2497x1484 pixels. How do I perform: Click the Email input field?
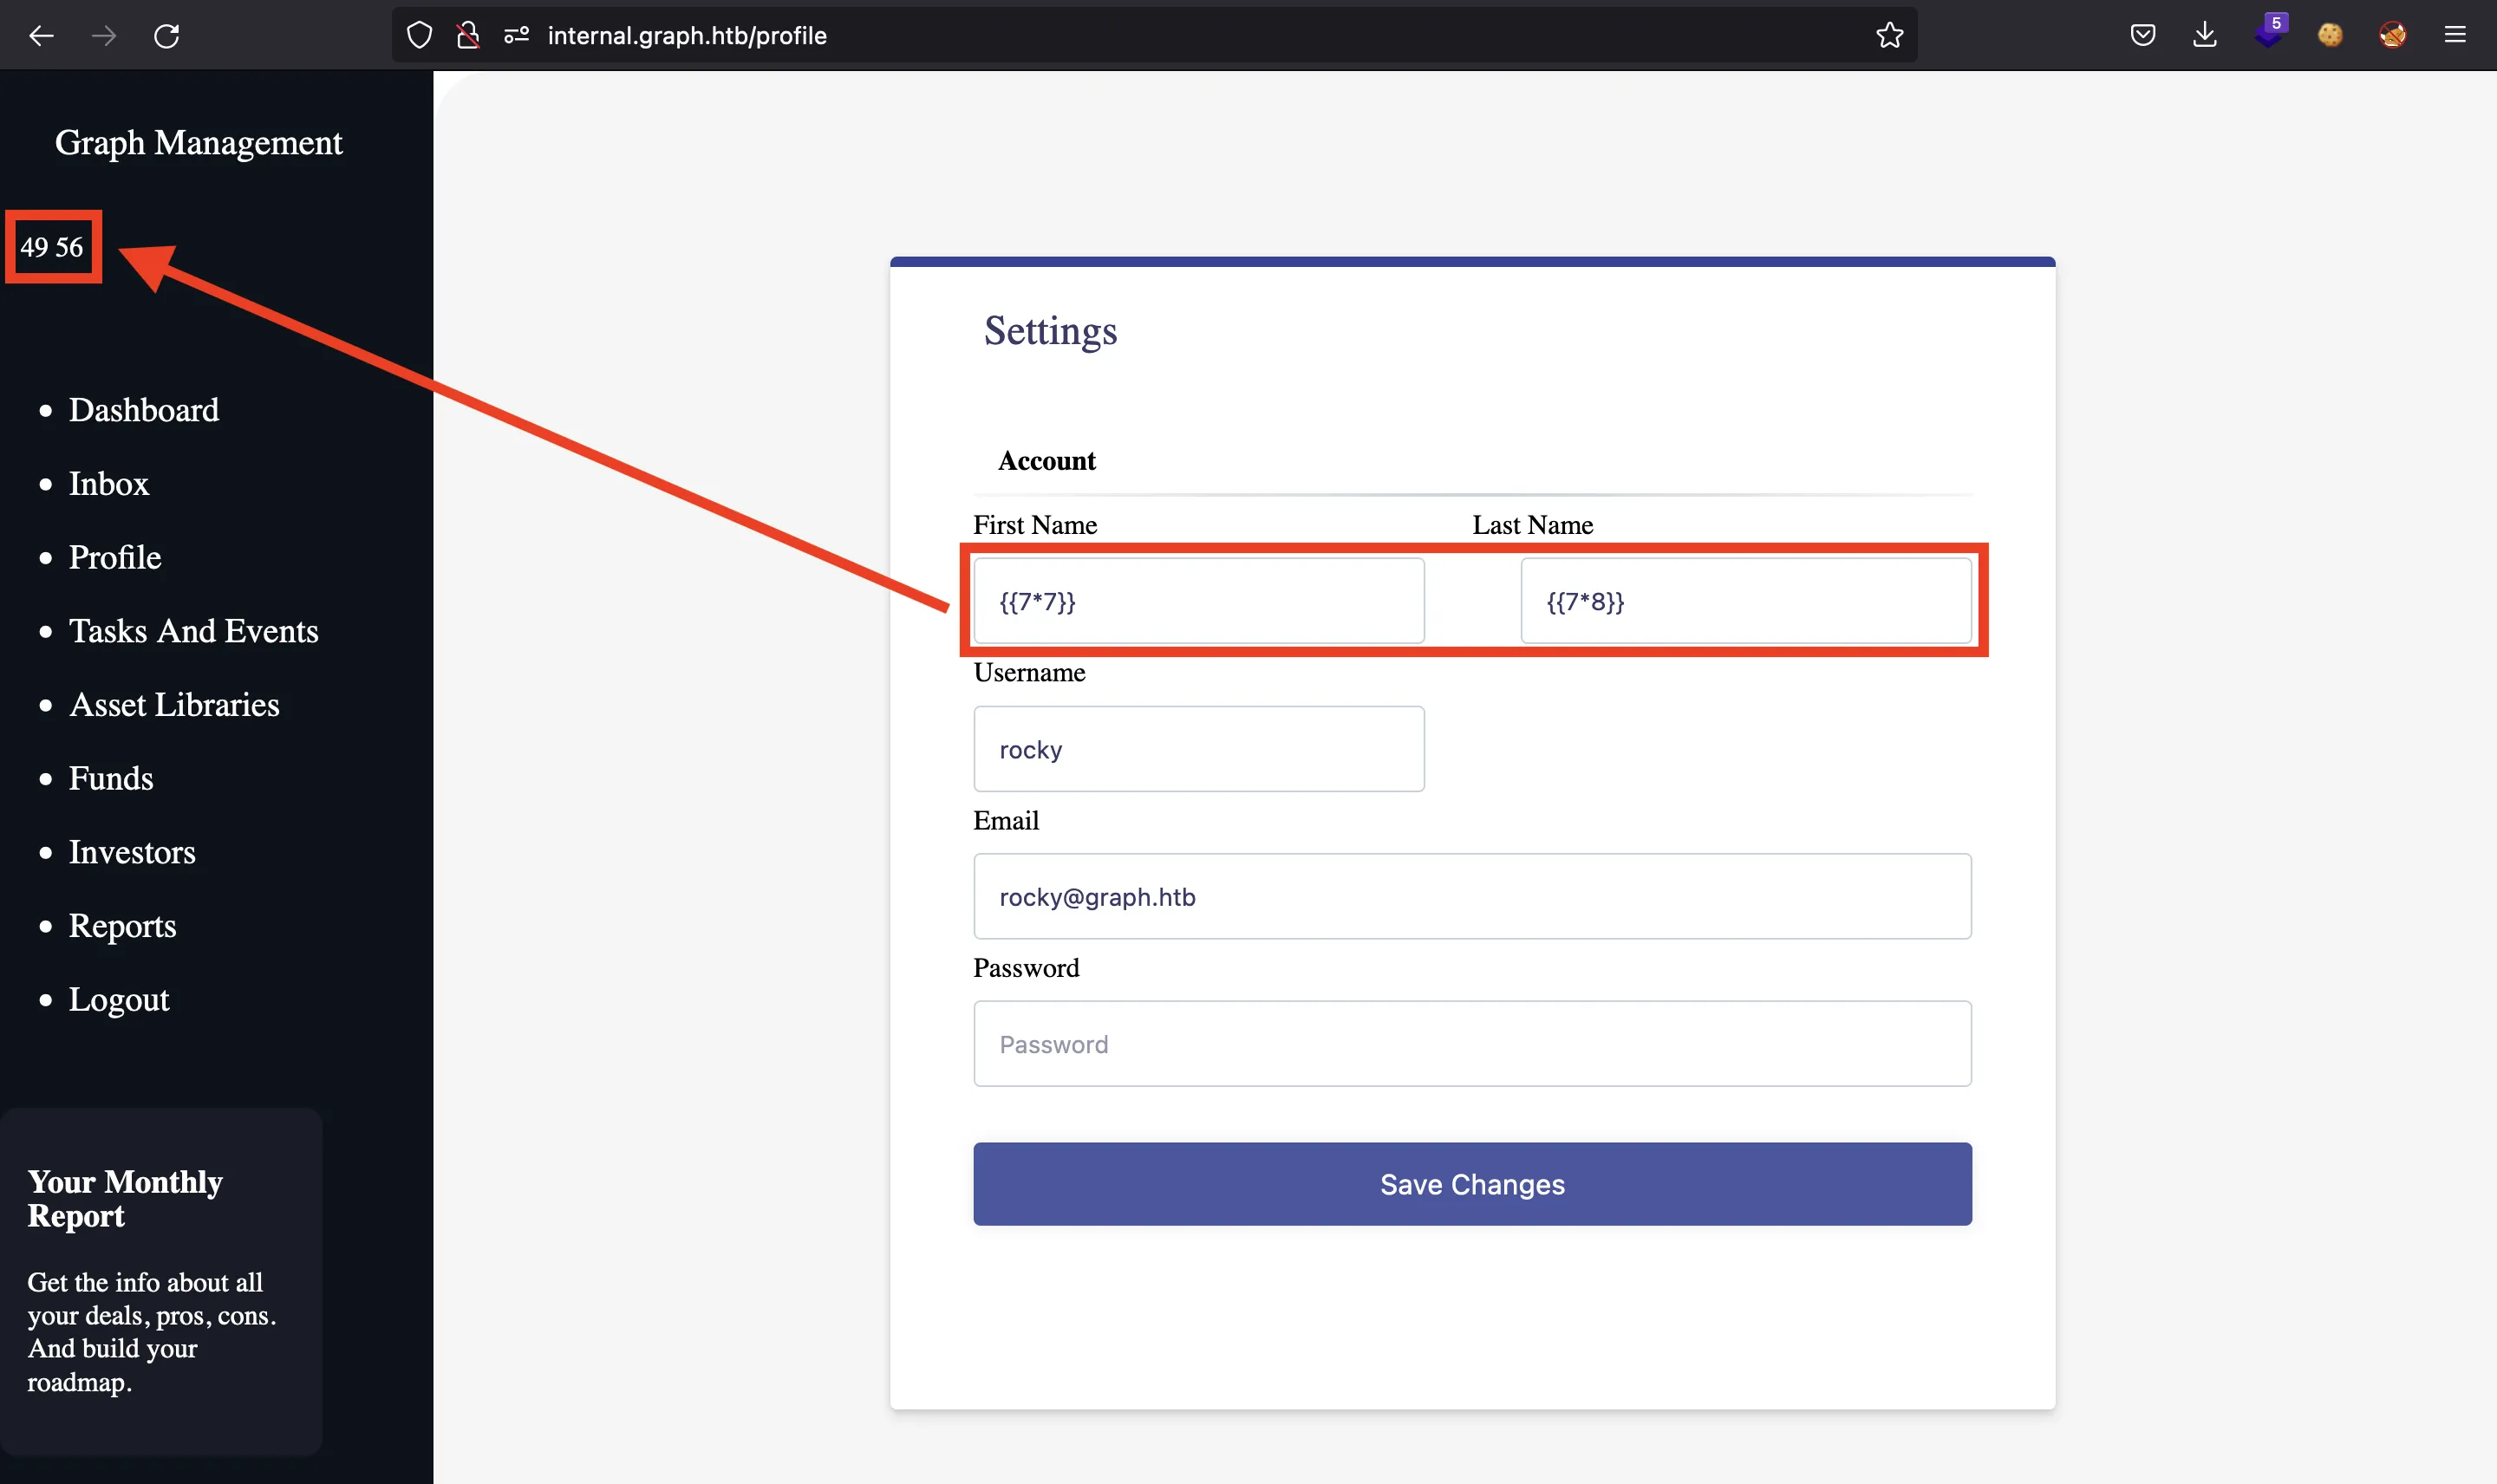[x=1472, y=895]
